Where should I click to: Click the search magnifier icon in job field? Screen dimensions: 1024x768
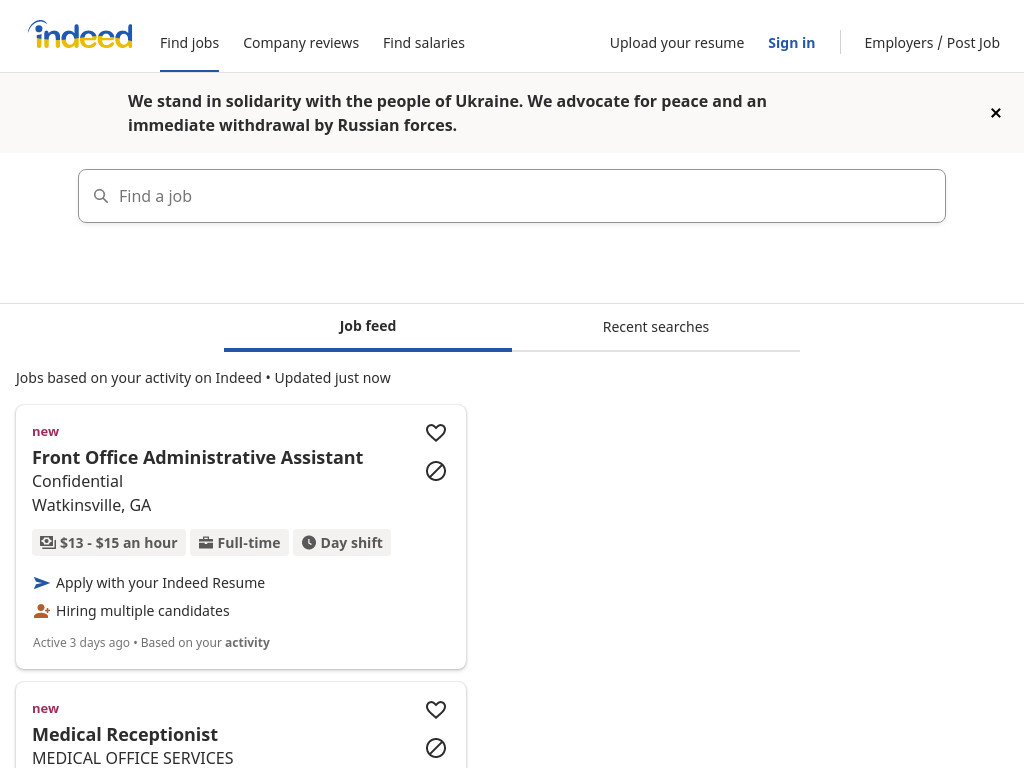click(x=101, y=196)
